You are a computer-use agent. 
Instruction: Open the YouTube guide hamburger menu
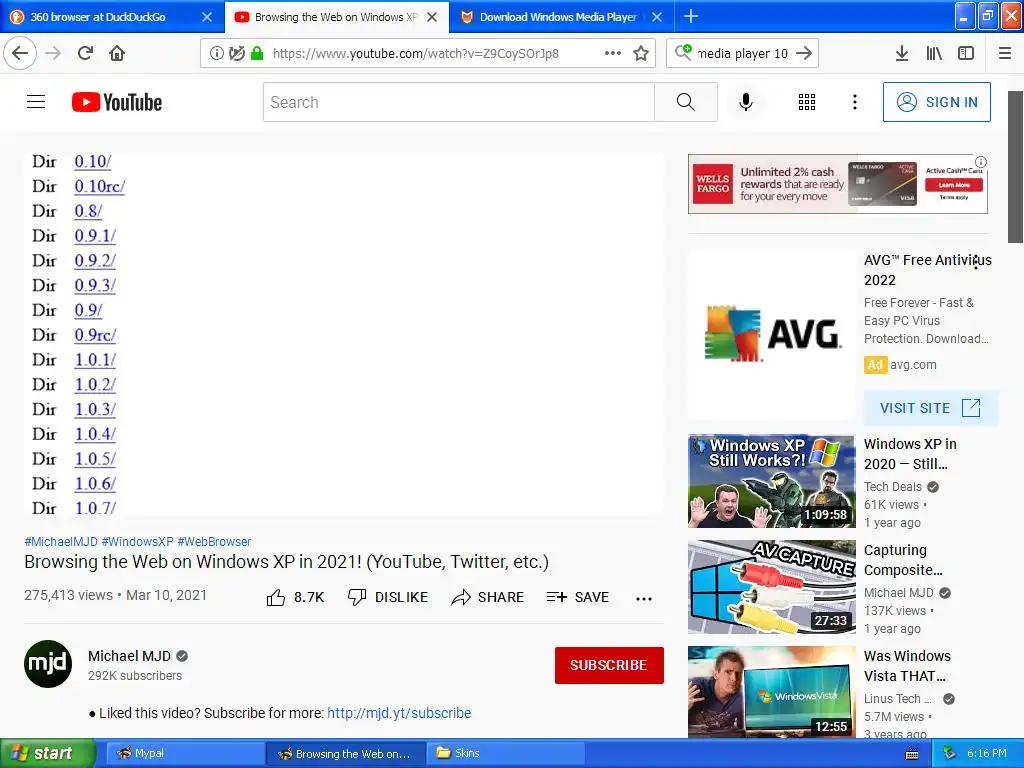[36, 102]
